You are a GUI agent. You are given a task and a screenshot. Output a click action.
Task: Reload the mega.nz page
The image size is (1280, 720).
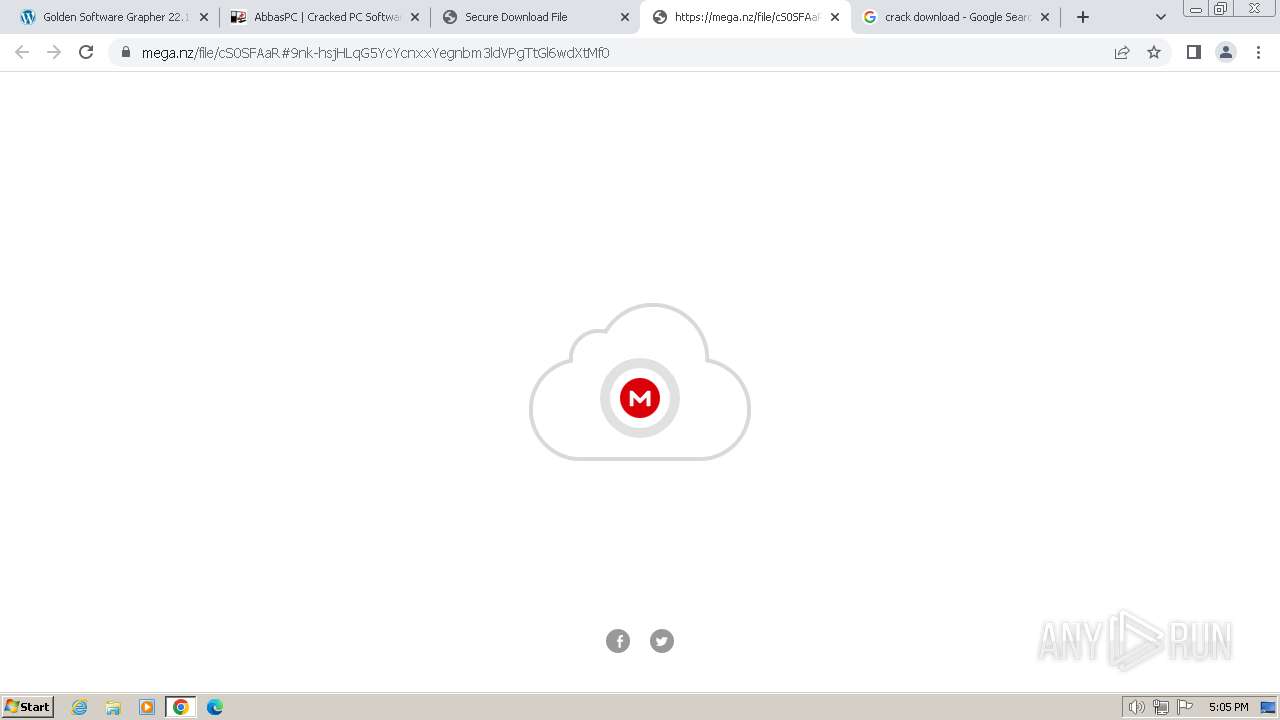pyautogui.click(x=86, y=52)
